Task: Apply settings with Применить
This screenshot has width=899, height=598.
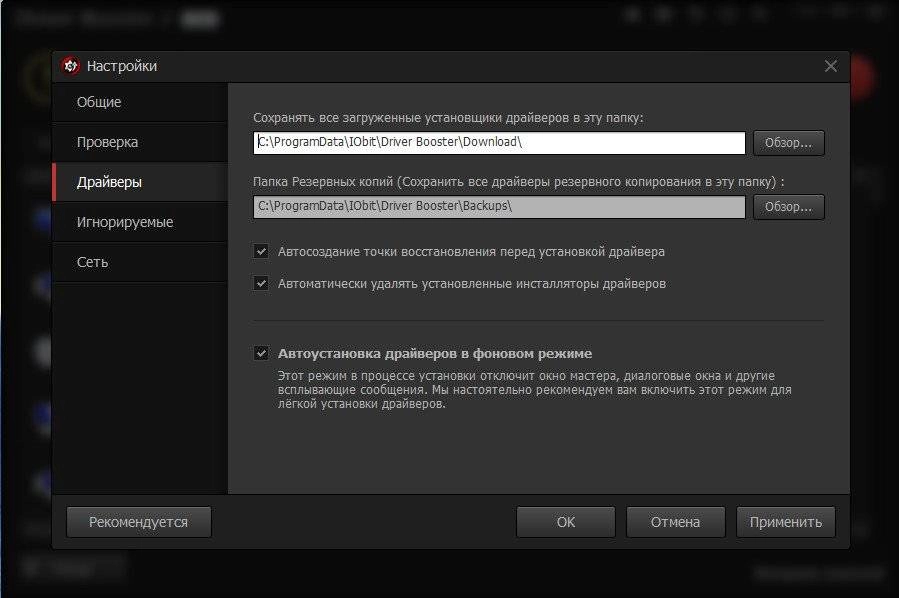Action: (785, 522)
